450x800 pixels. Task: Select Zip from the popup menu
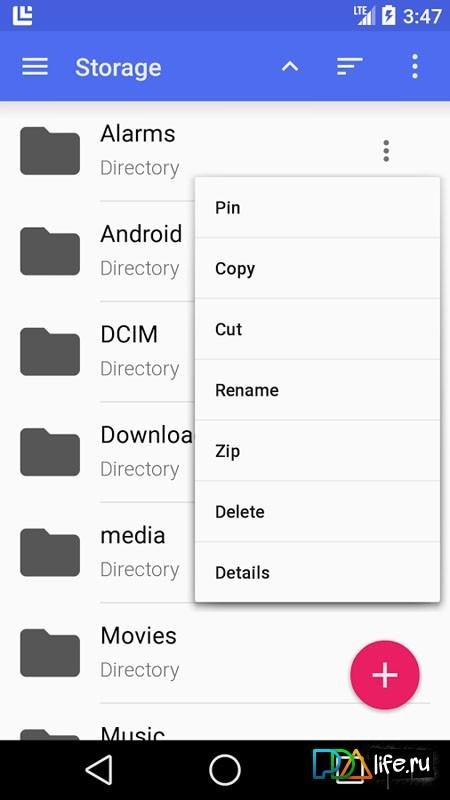[x=317, y=451]
